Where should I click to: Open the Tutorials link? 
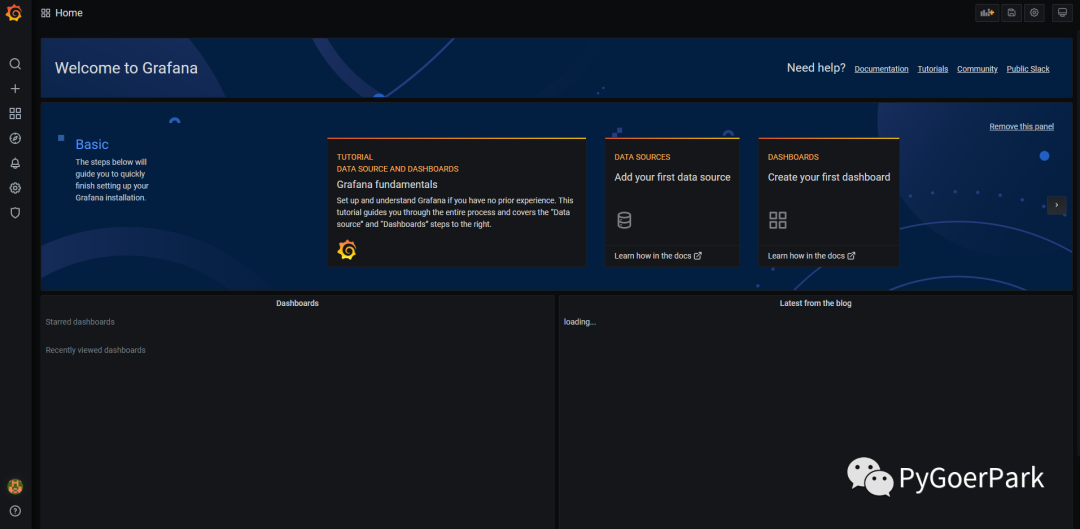[x=933, y=69]
